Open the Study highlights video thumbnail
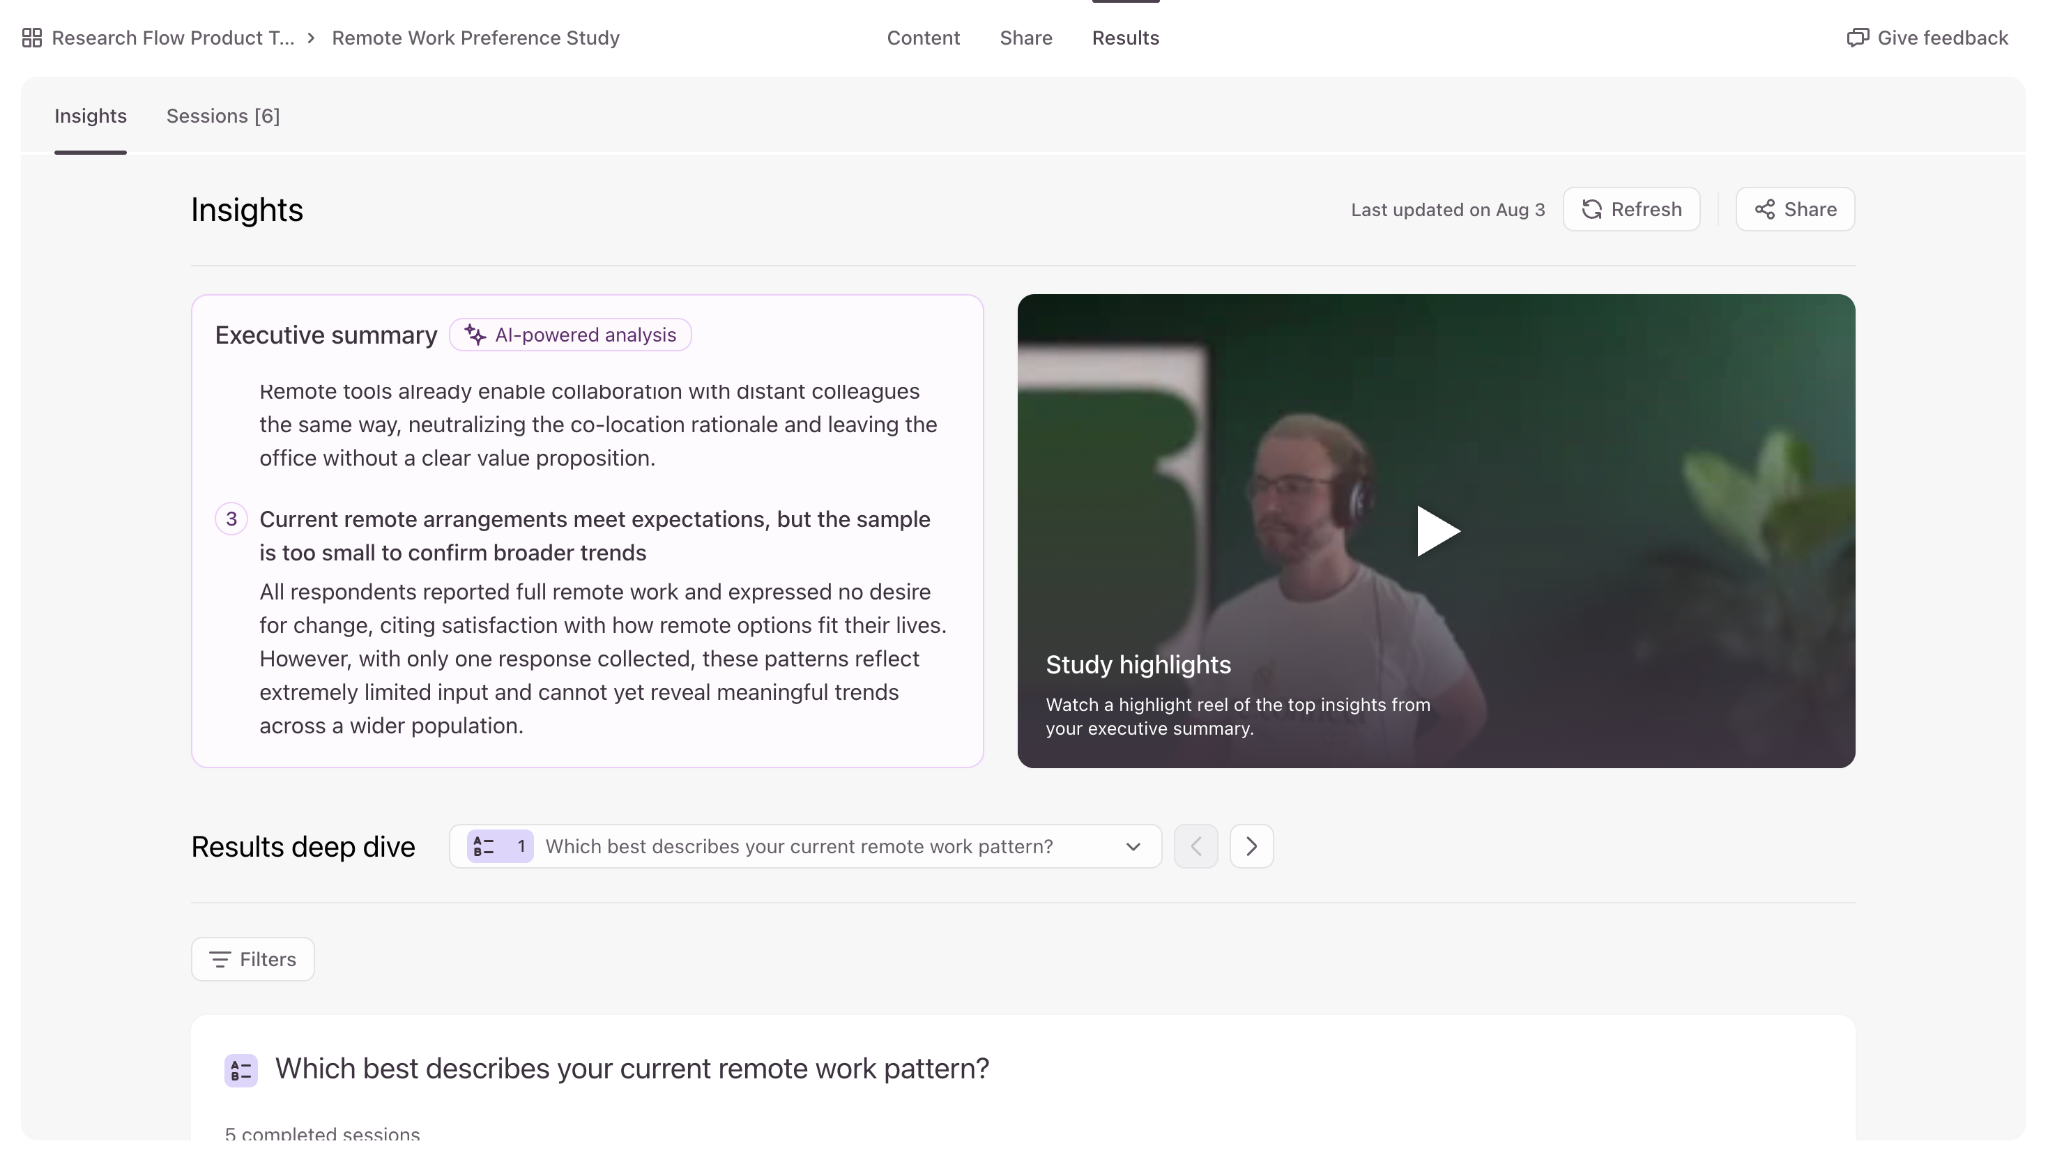Viewport: 2048px width, 1163px height. [x=1436, y=531]
